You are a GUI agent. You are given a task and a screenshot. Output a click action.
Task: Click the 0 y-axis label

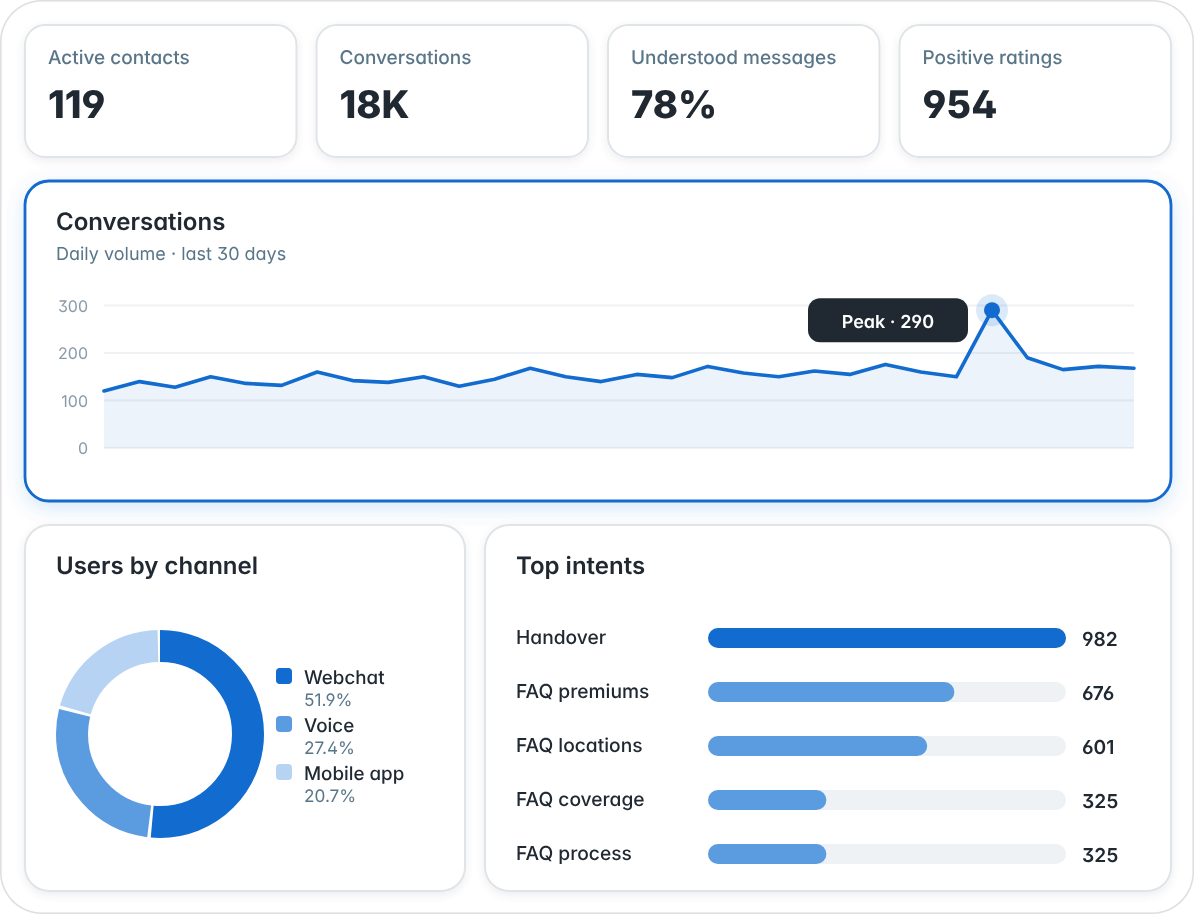click(83, 449)
